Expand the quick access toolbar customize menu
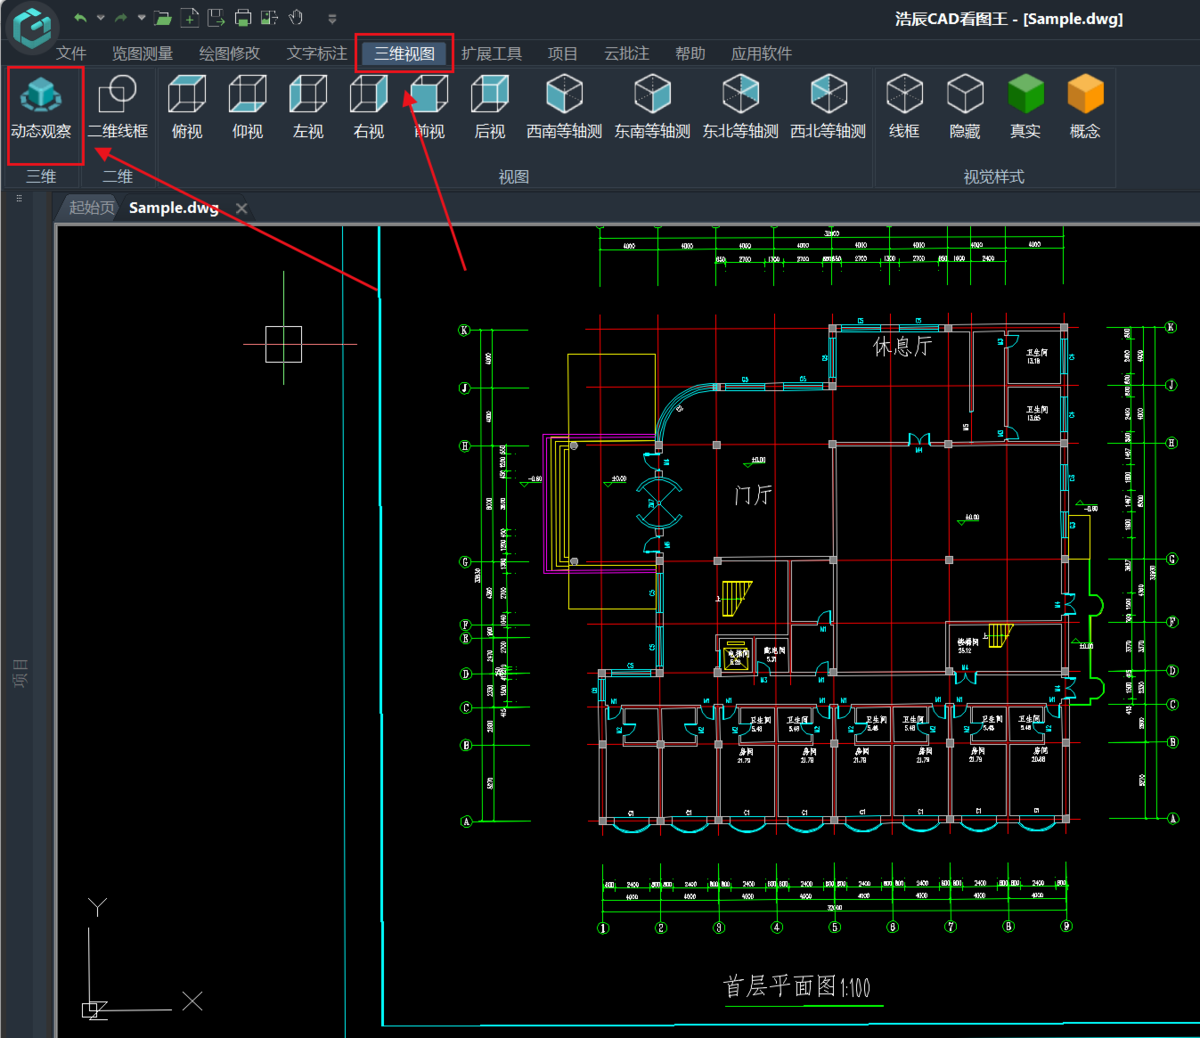The width and height of the screenshot is (1200, 1038). (332, 18)
